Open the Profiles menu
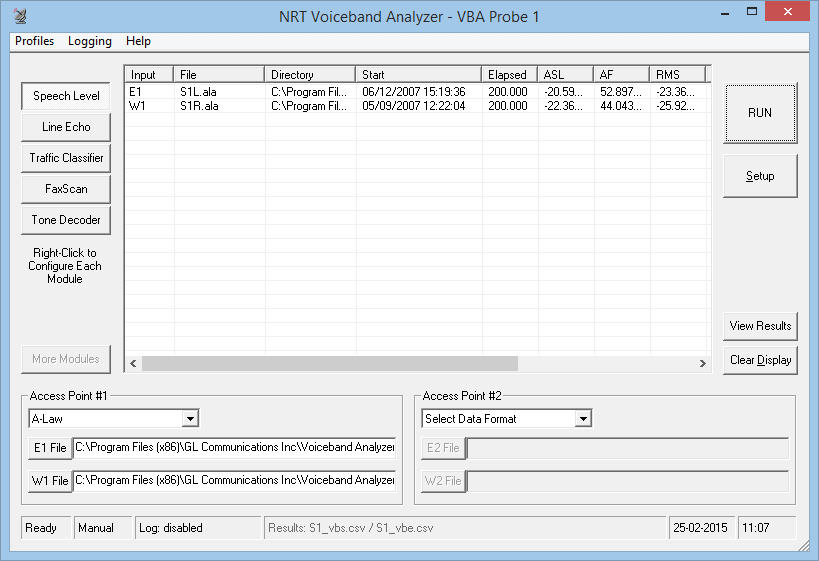This screenshot has width=819, height=561. pos(34,41)
